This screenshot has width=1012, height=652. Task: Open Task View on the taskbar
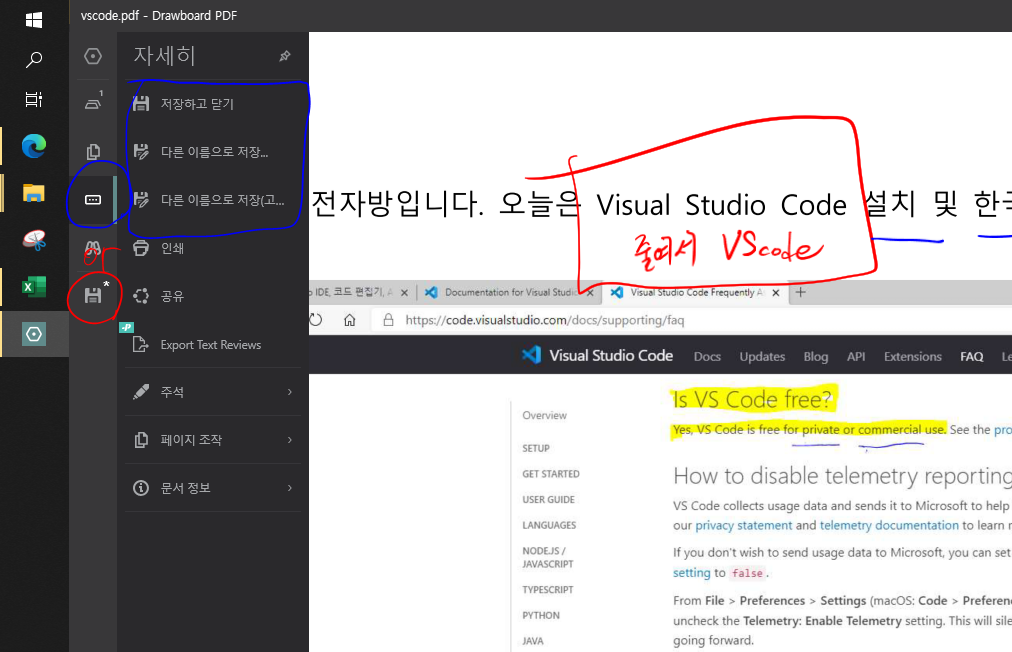pos(34,99)
